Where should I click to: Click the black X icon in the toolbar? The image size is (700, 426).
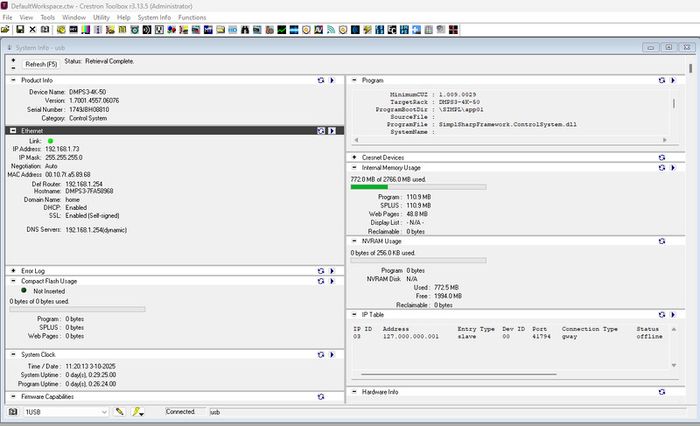(x=32, y=29)
